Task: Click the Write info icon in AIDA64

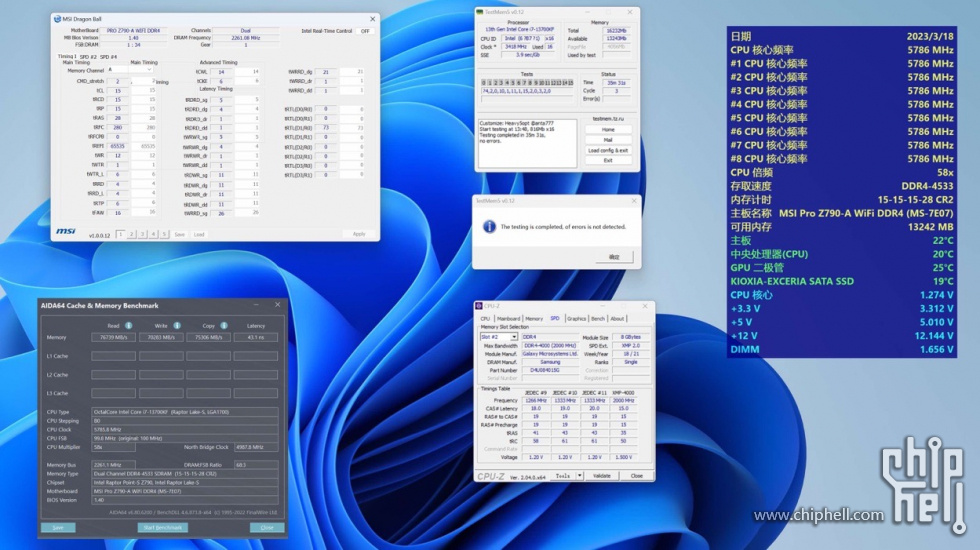Action: tap(177, 326)
